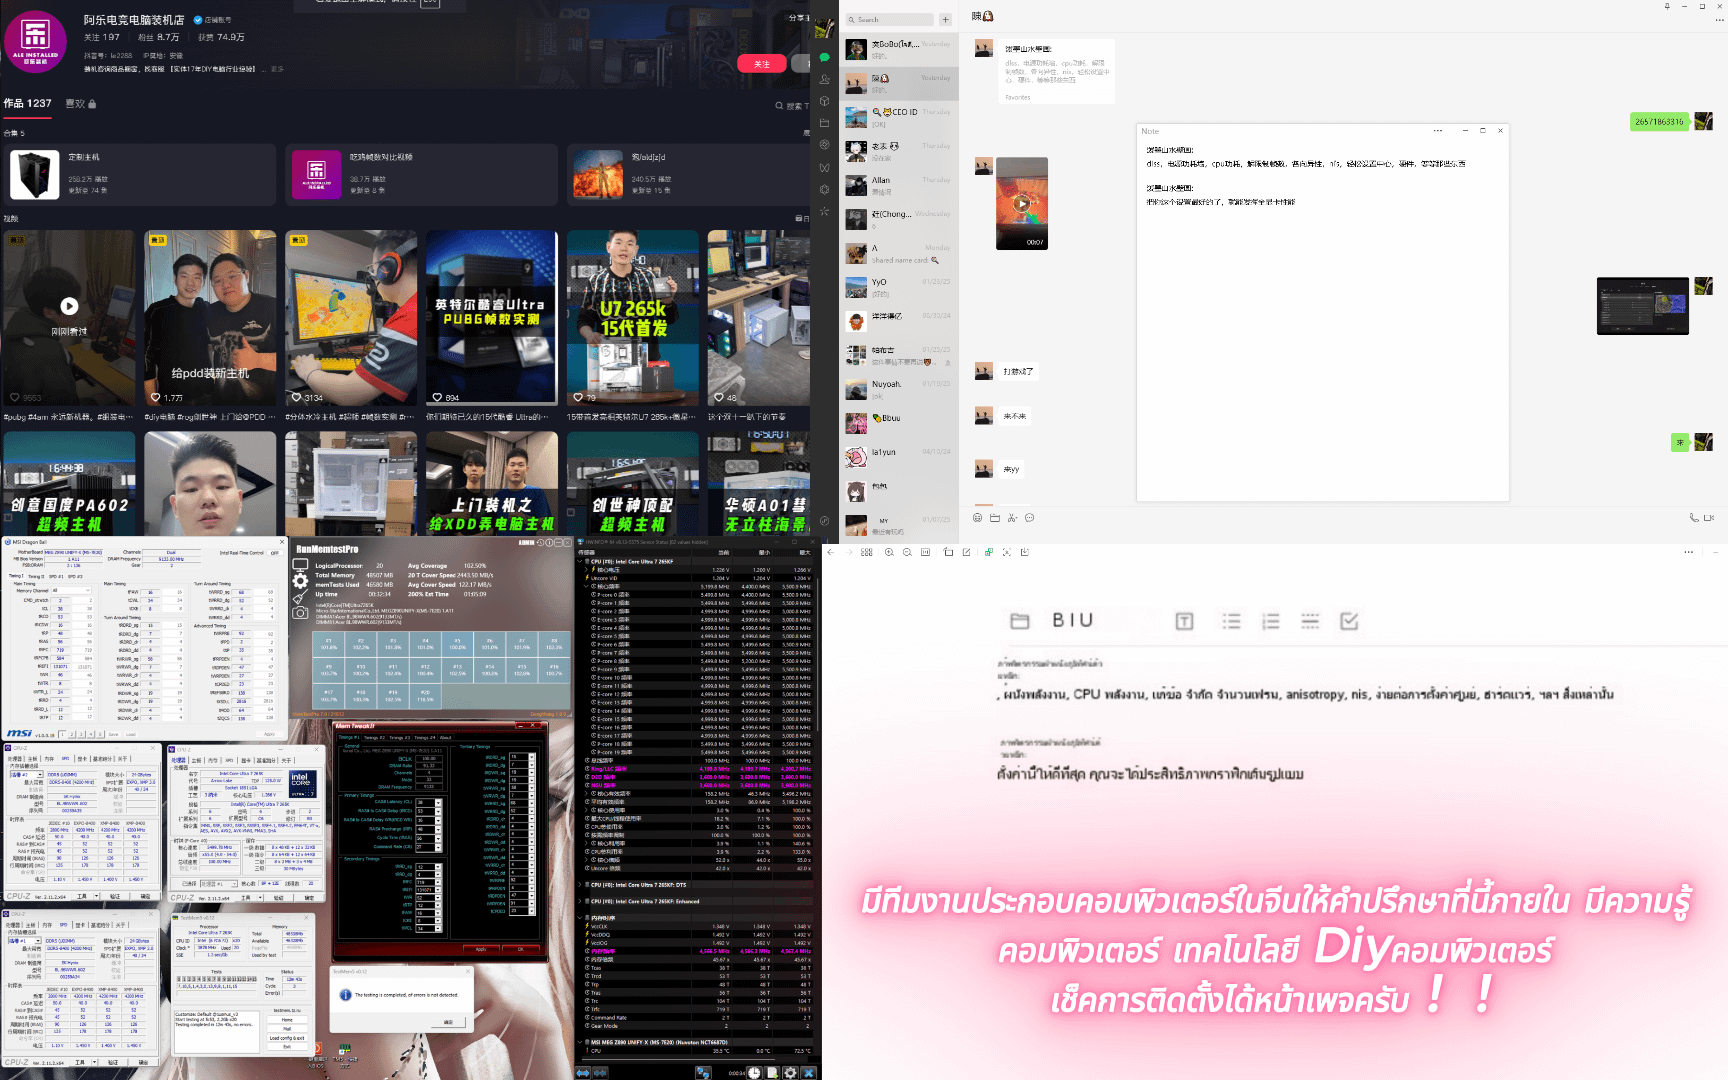Screen dimensions: 1728x1080
Task: Open the Command Rate dropdown in MemTweakIt
Action: (x=428, y=847)
